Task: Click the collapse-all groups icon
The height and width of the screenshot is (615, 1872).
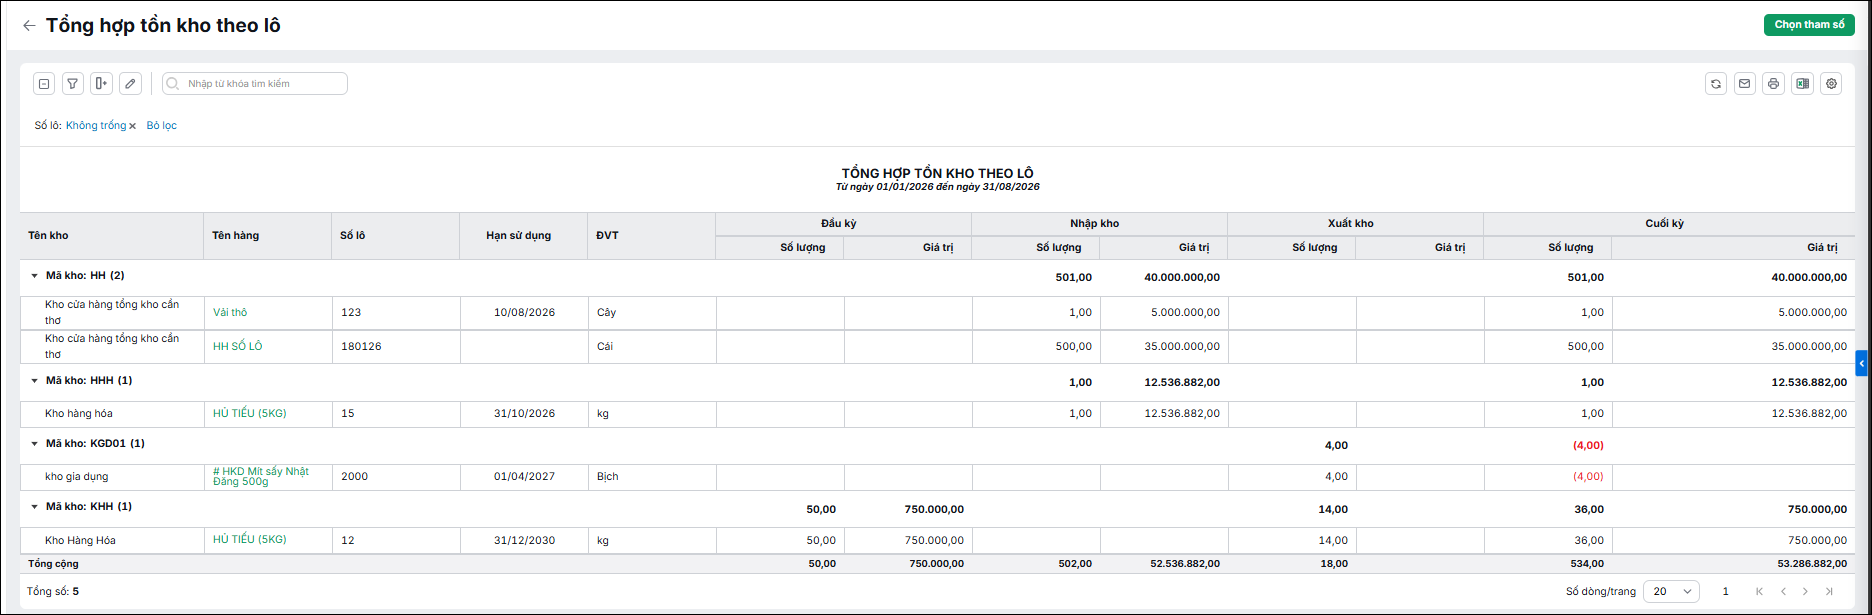Action: coord(44,84)
